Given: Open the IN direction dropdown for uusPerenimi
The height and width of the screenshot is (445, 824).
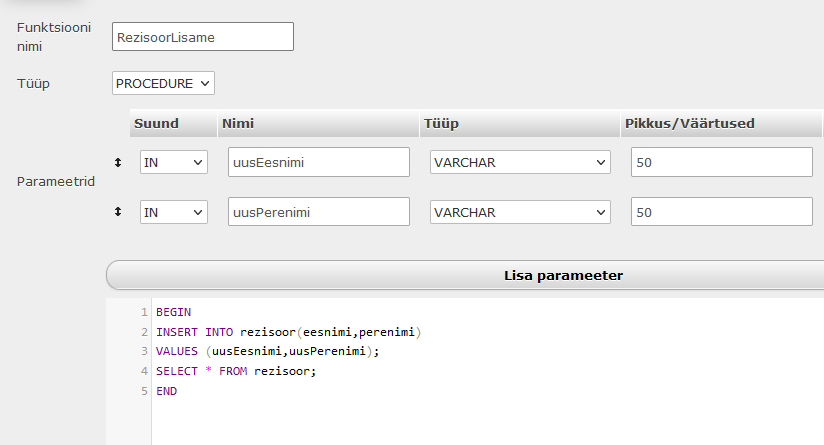Looking at the screenshot, I should (173, 212).
